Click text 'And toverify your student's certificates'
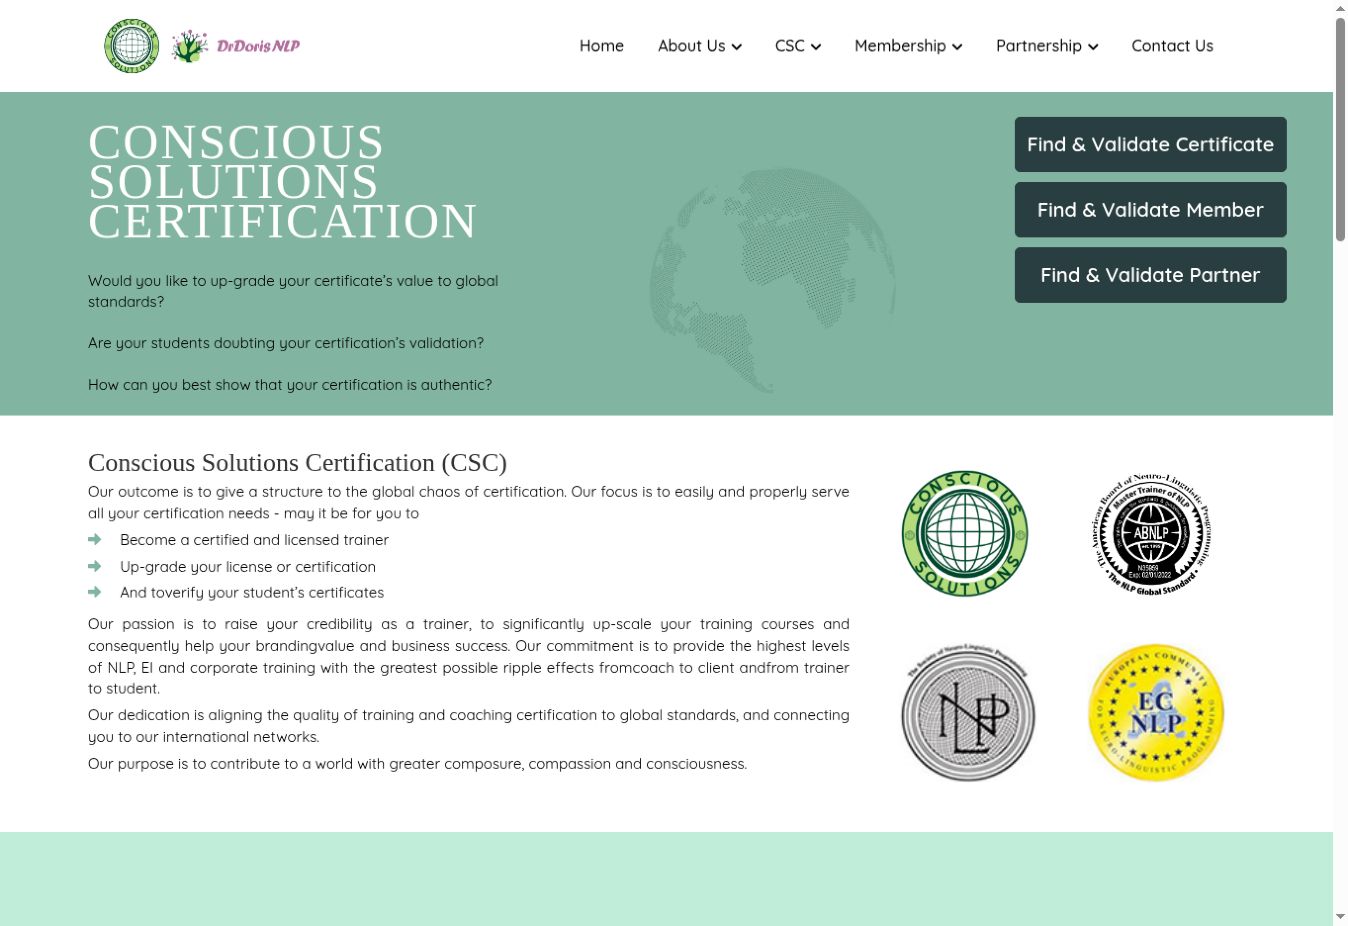 click(x=252, y=593)
